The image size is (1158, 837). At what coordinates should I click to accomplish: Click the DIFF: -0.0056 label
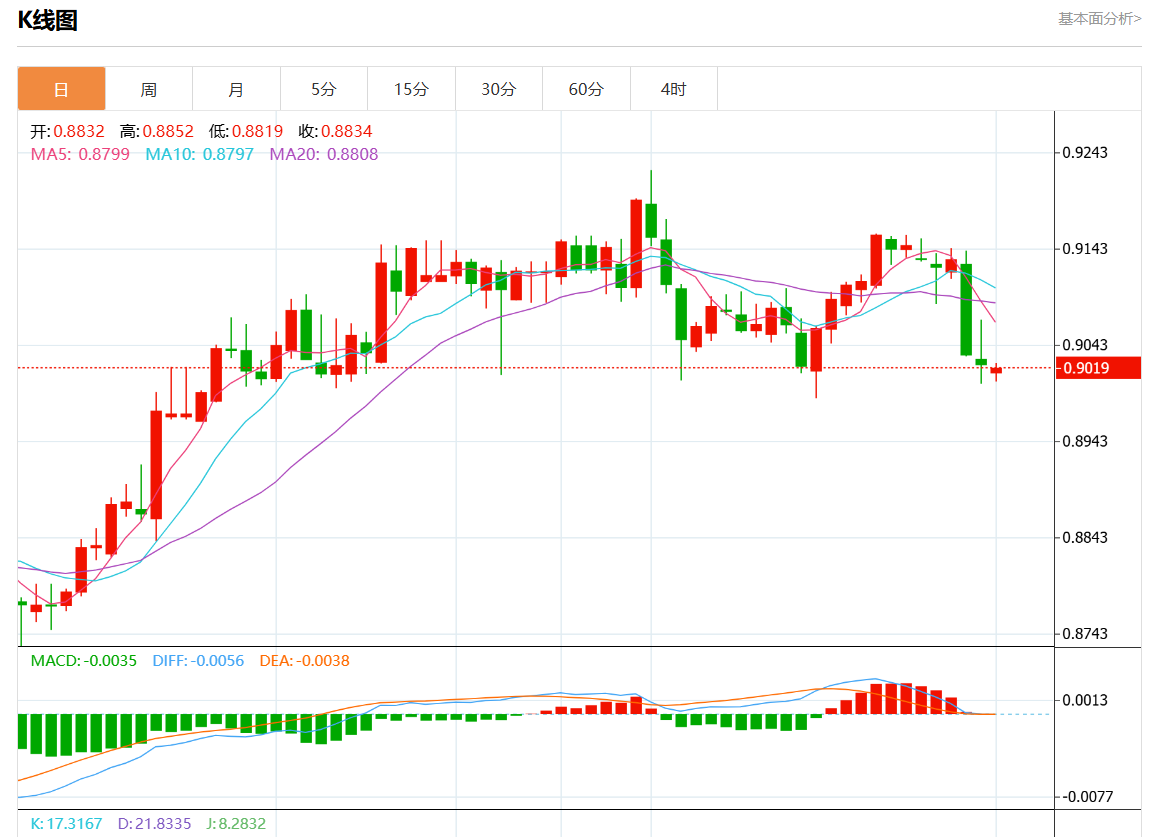[x=198, y=660]
